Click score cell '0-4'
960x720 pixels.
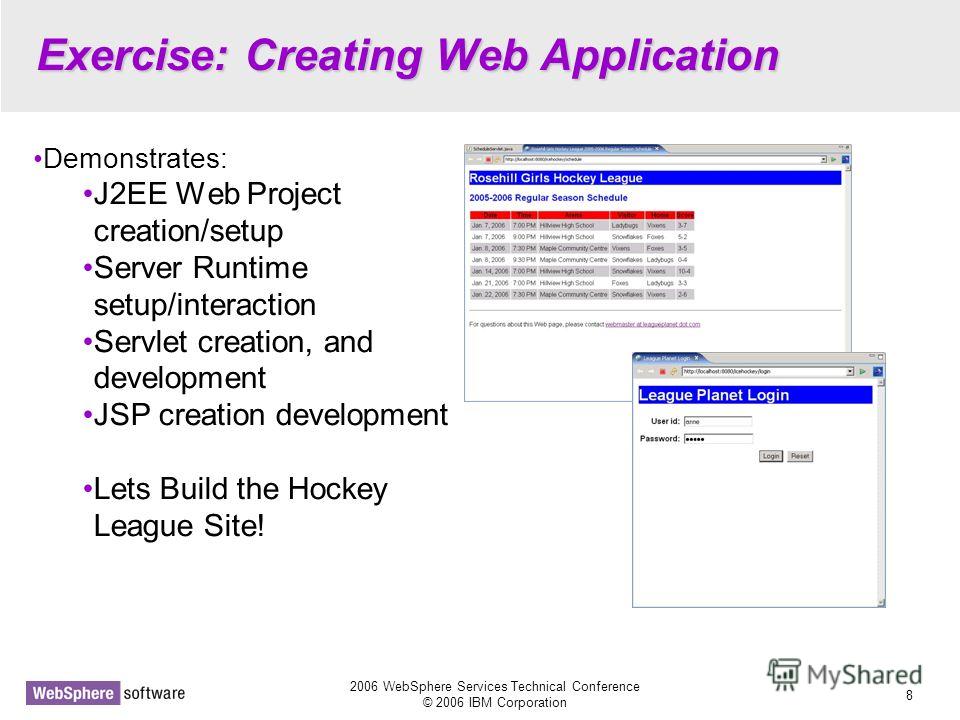[x=683, y=260]
